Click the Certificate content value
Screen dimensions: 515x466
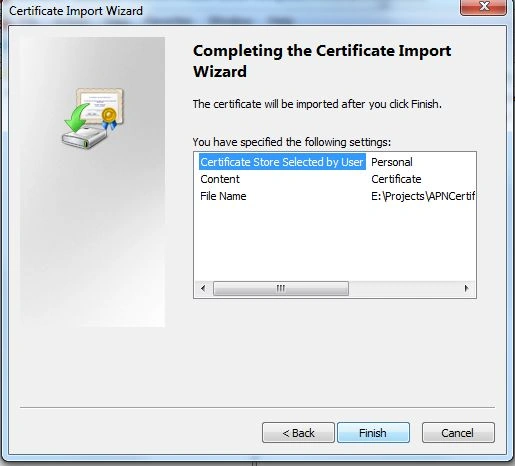pos(396,179)
